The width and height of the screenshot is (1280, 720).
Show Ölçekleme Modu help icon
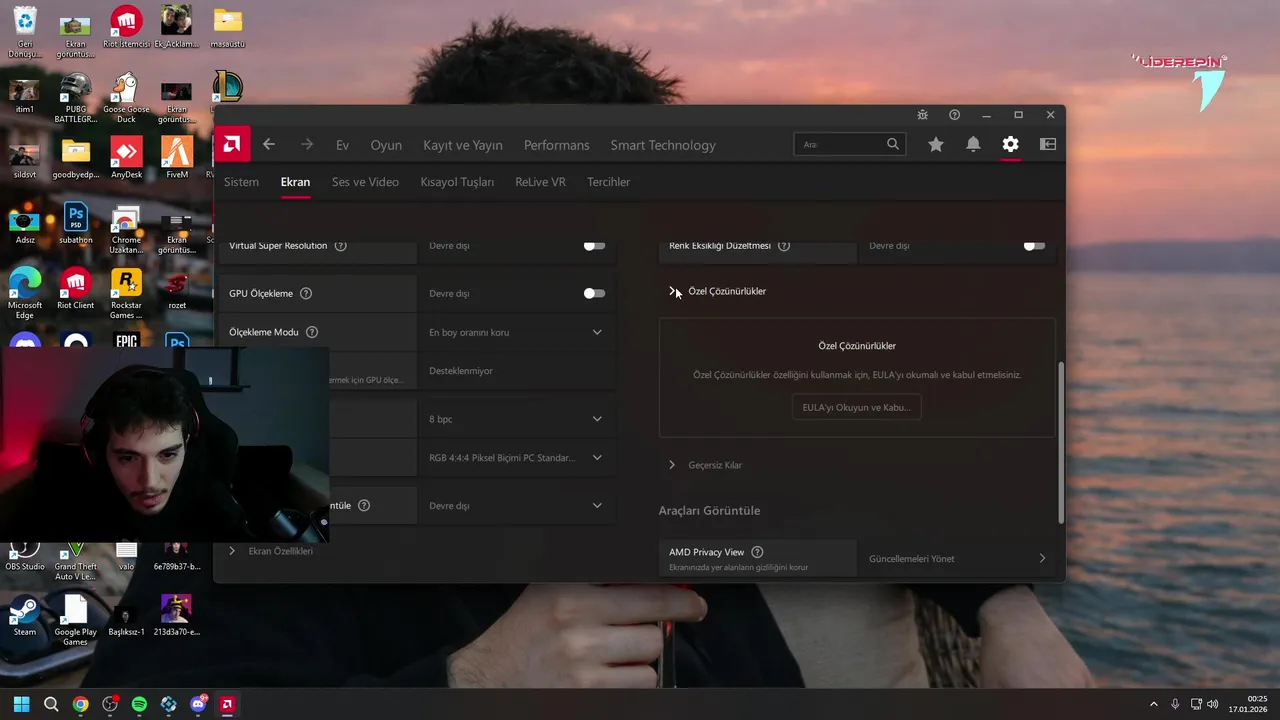312,332
